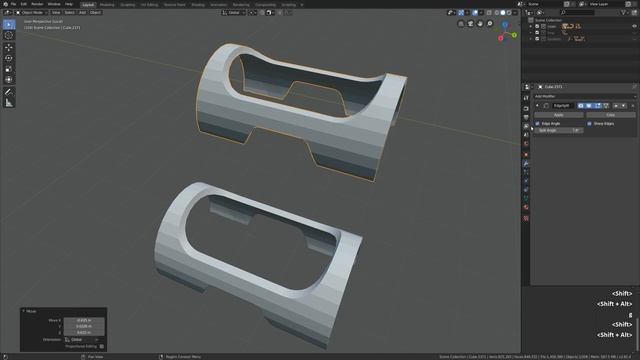Open the Object properties tab icon
Image resolution: width=640 pixels, height=360 pixels.
pyautogui.click(x=526, y=155)
